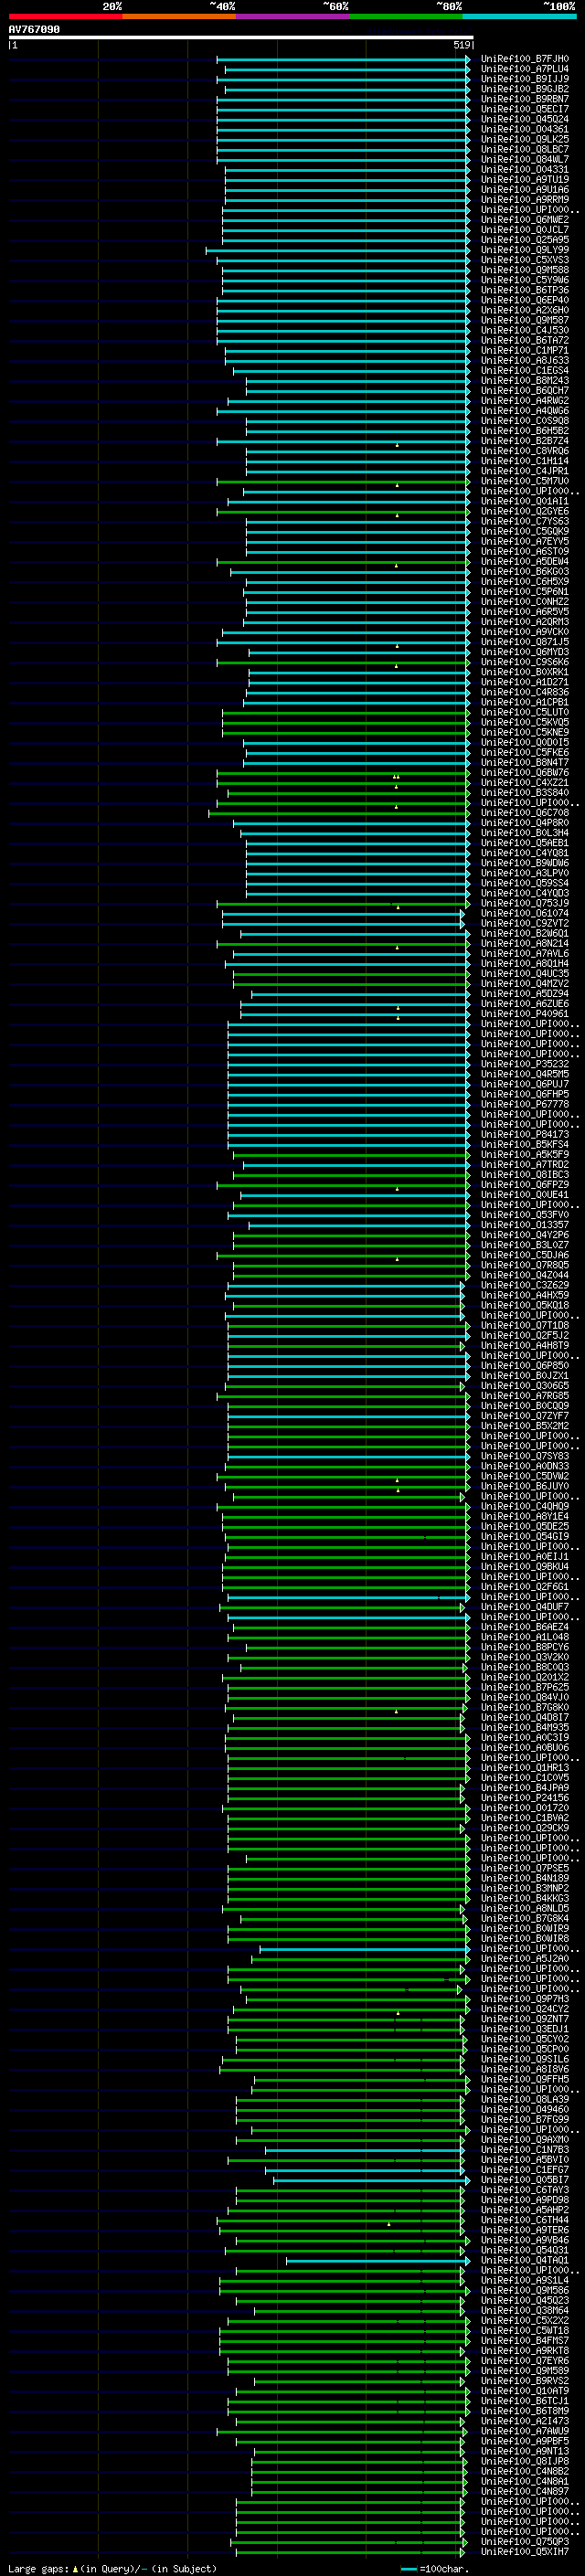Click the cyan ~100% identity legend bar
Screen dimensions: 585x2576
tap(520, 16)
